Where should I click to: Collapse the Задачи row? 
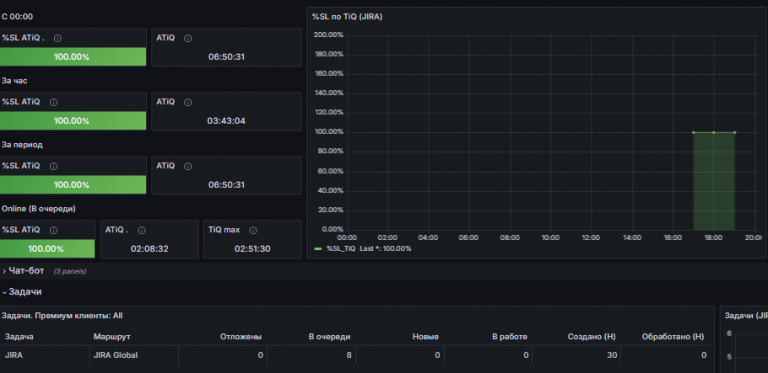pyautogui.click(x=22, y=292)
